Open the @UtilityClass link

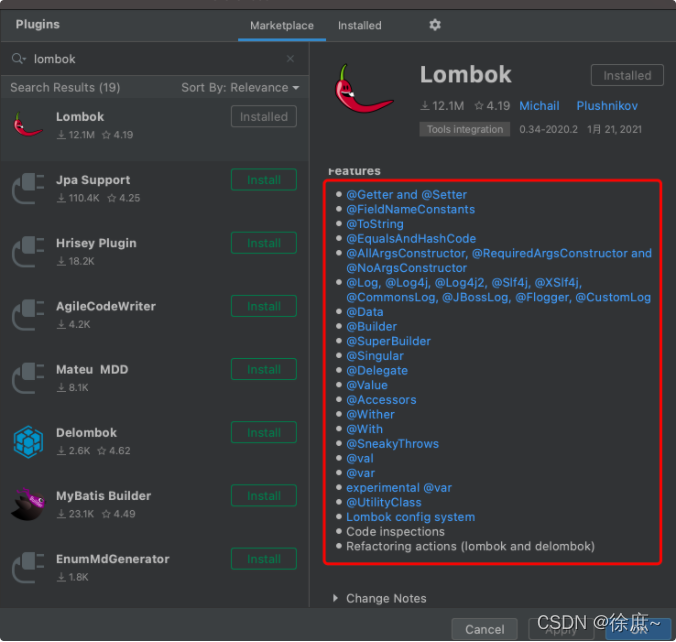[384, 502]
